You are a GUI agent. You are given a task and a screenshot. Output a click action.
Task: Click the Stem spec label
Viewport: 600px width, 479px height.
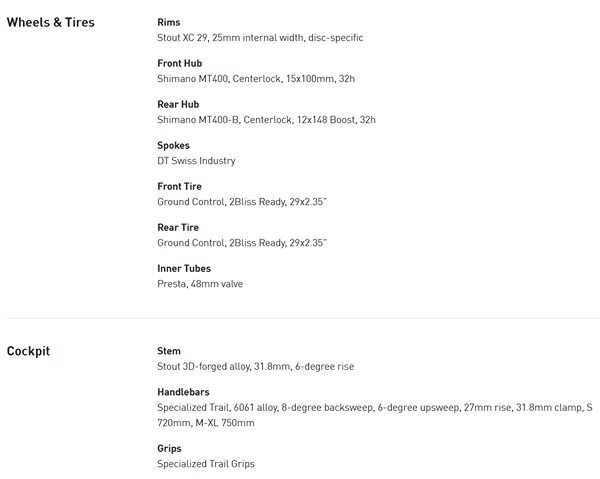point(169,351)
